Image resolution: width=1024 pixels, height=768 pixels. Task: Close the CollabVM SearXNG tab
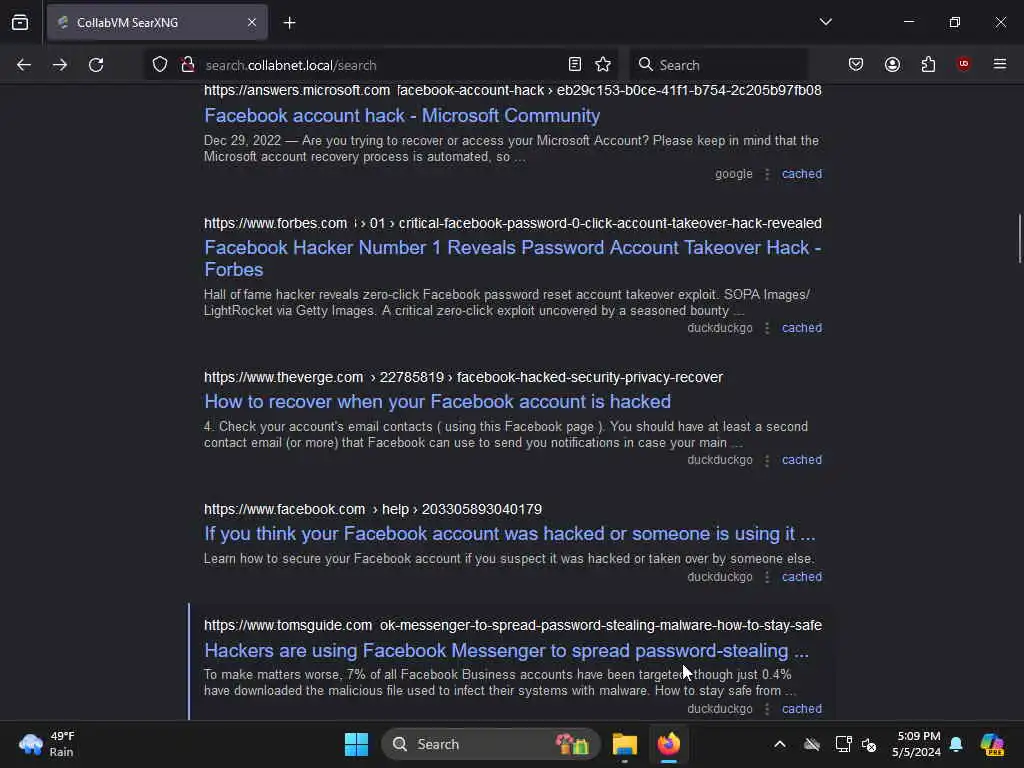click(252, 23)
